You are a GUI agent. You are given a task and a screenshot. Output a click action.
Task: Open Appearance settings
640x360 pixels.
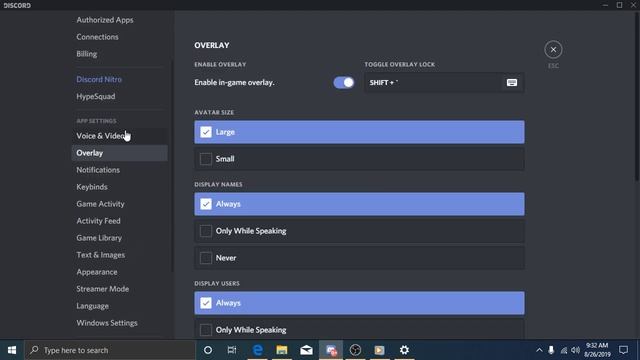[97, 272]
